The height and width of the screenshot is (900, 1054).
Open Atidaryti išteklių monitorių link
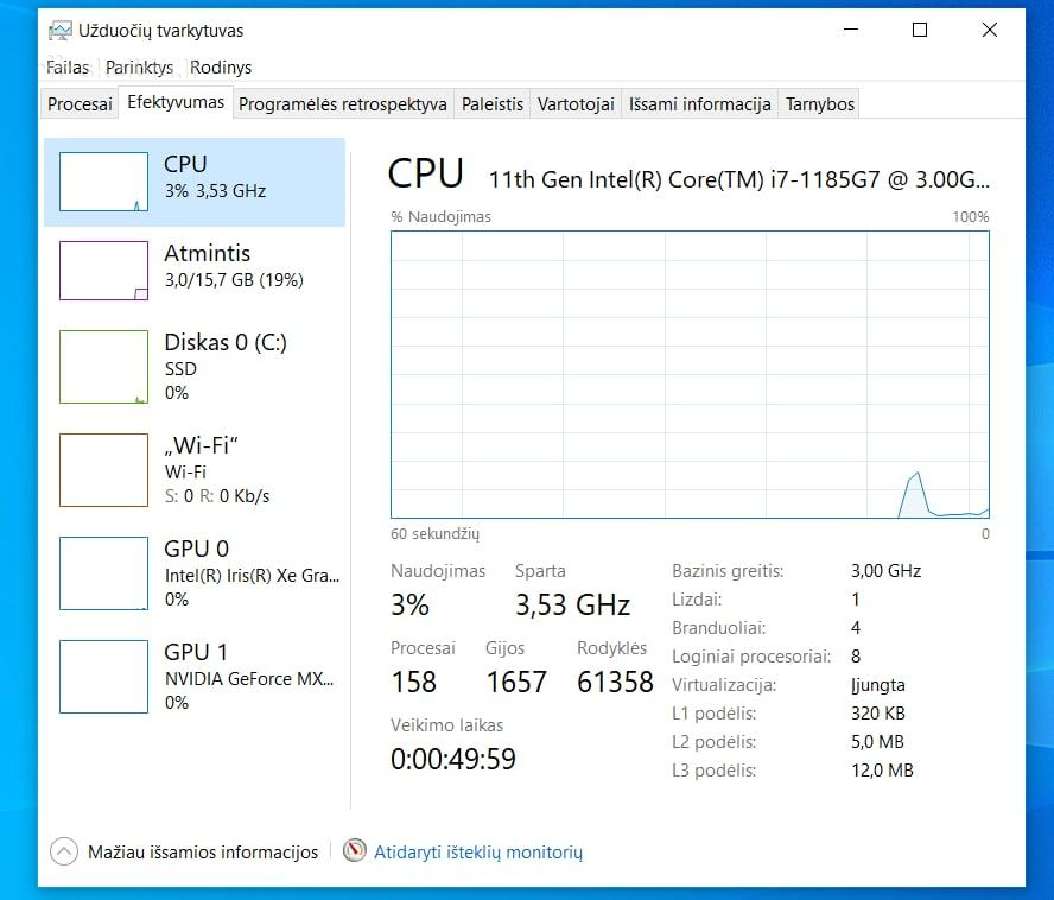479,852
